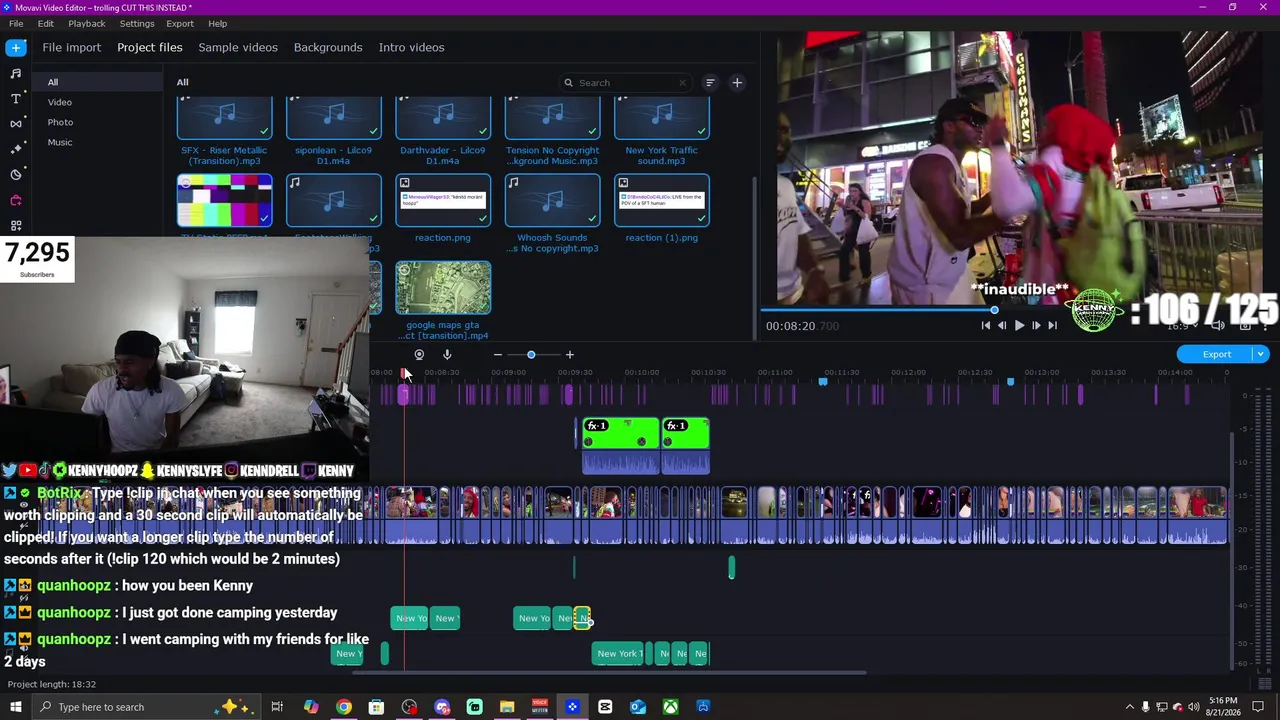Image resolution: width=1280 pixels, height=720 pixels.
Task: Skip to the end of the preview
Action: tap(1052, 325)
